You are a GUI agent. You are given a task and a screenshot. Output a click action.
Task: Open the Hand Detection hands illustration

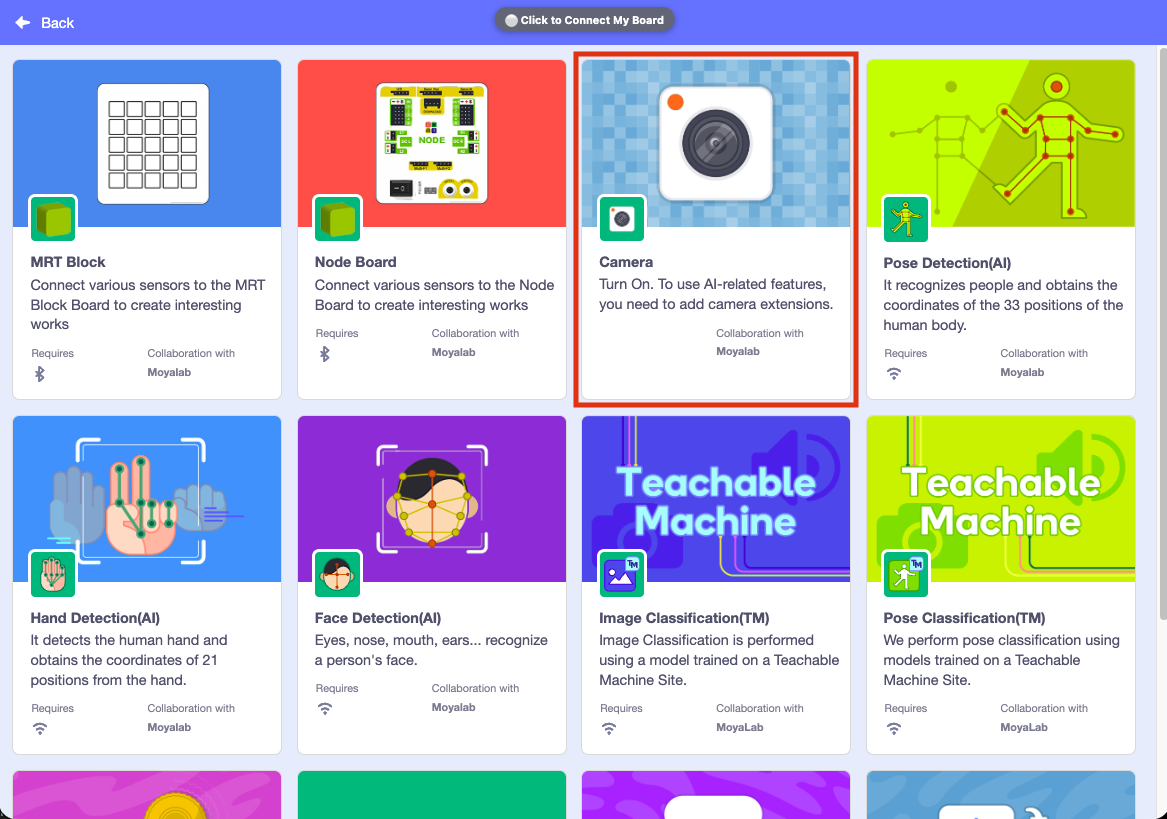click(x=147, y=499)
